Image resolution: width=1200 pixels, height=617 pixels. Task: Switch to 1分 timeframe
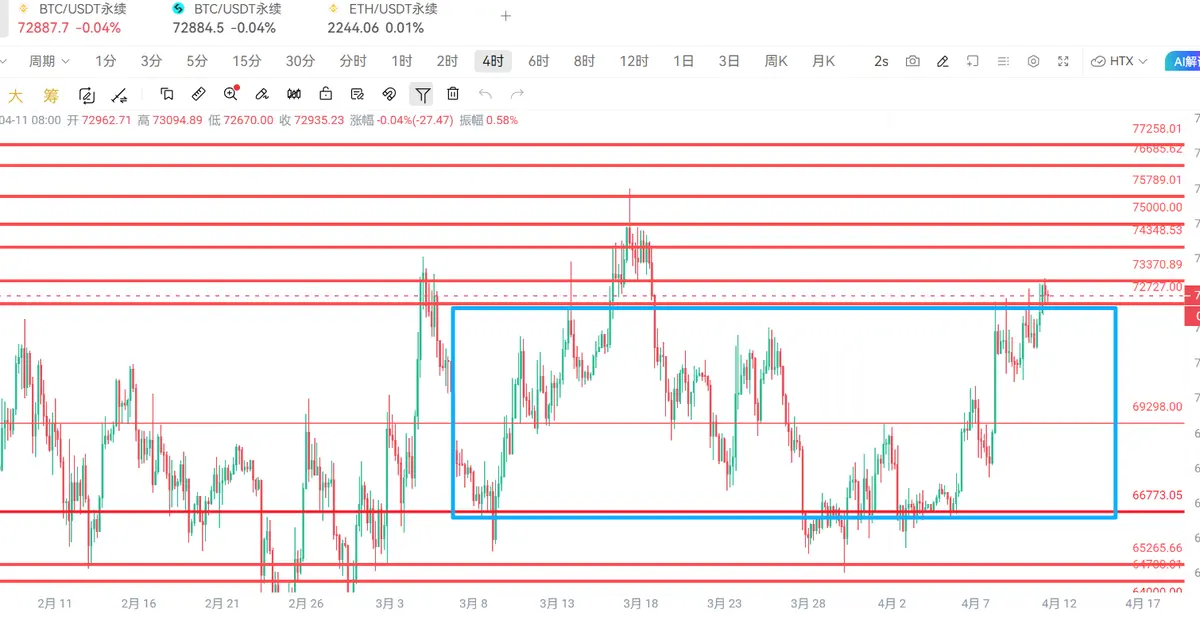pyautogui.click(x=106, y=61)
